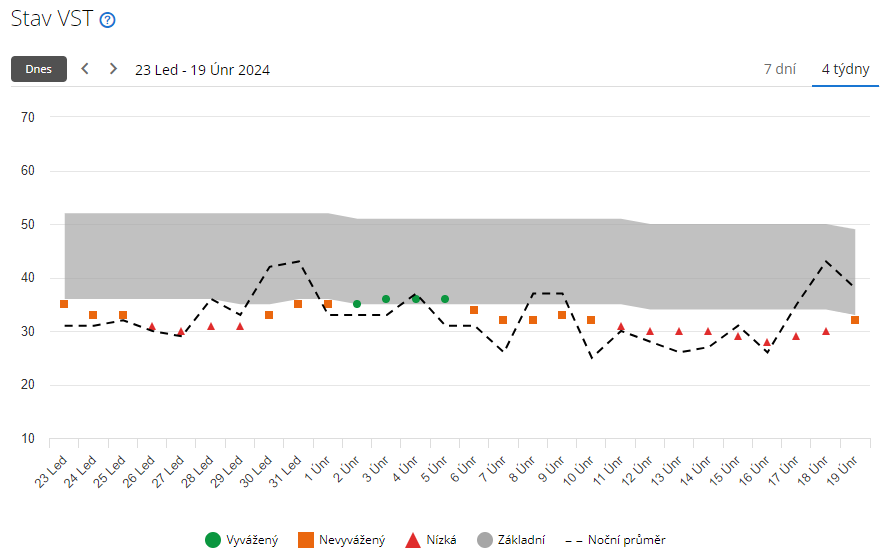Click the date range 23 Led - 19 Únr 2024

202,70
